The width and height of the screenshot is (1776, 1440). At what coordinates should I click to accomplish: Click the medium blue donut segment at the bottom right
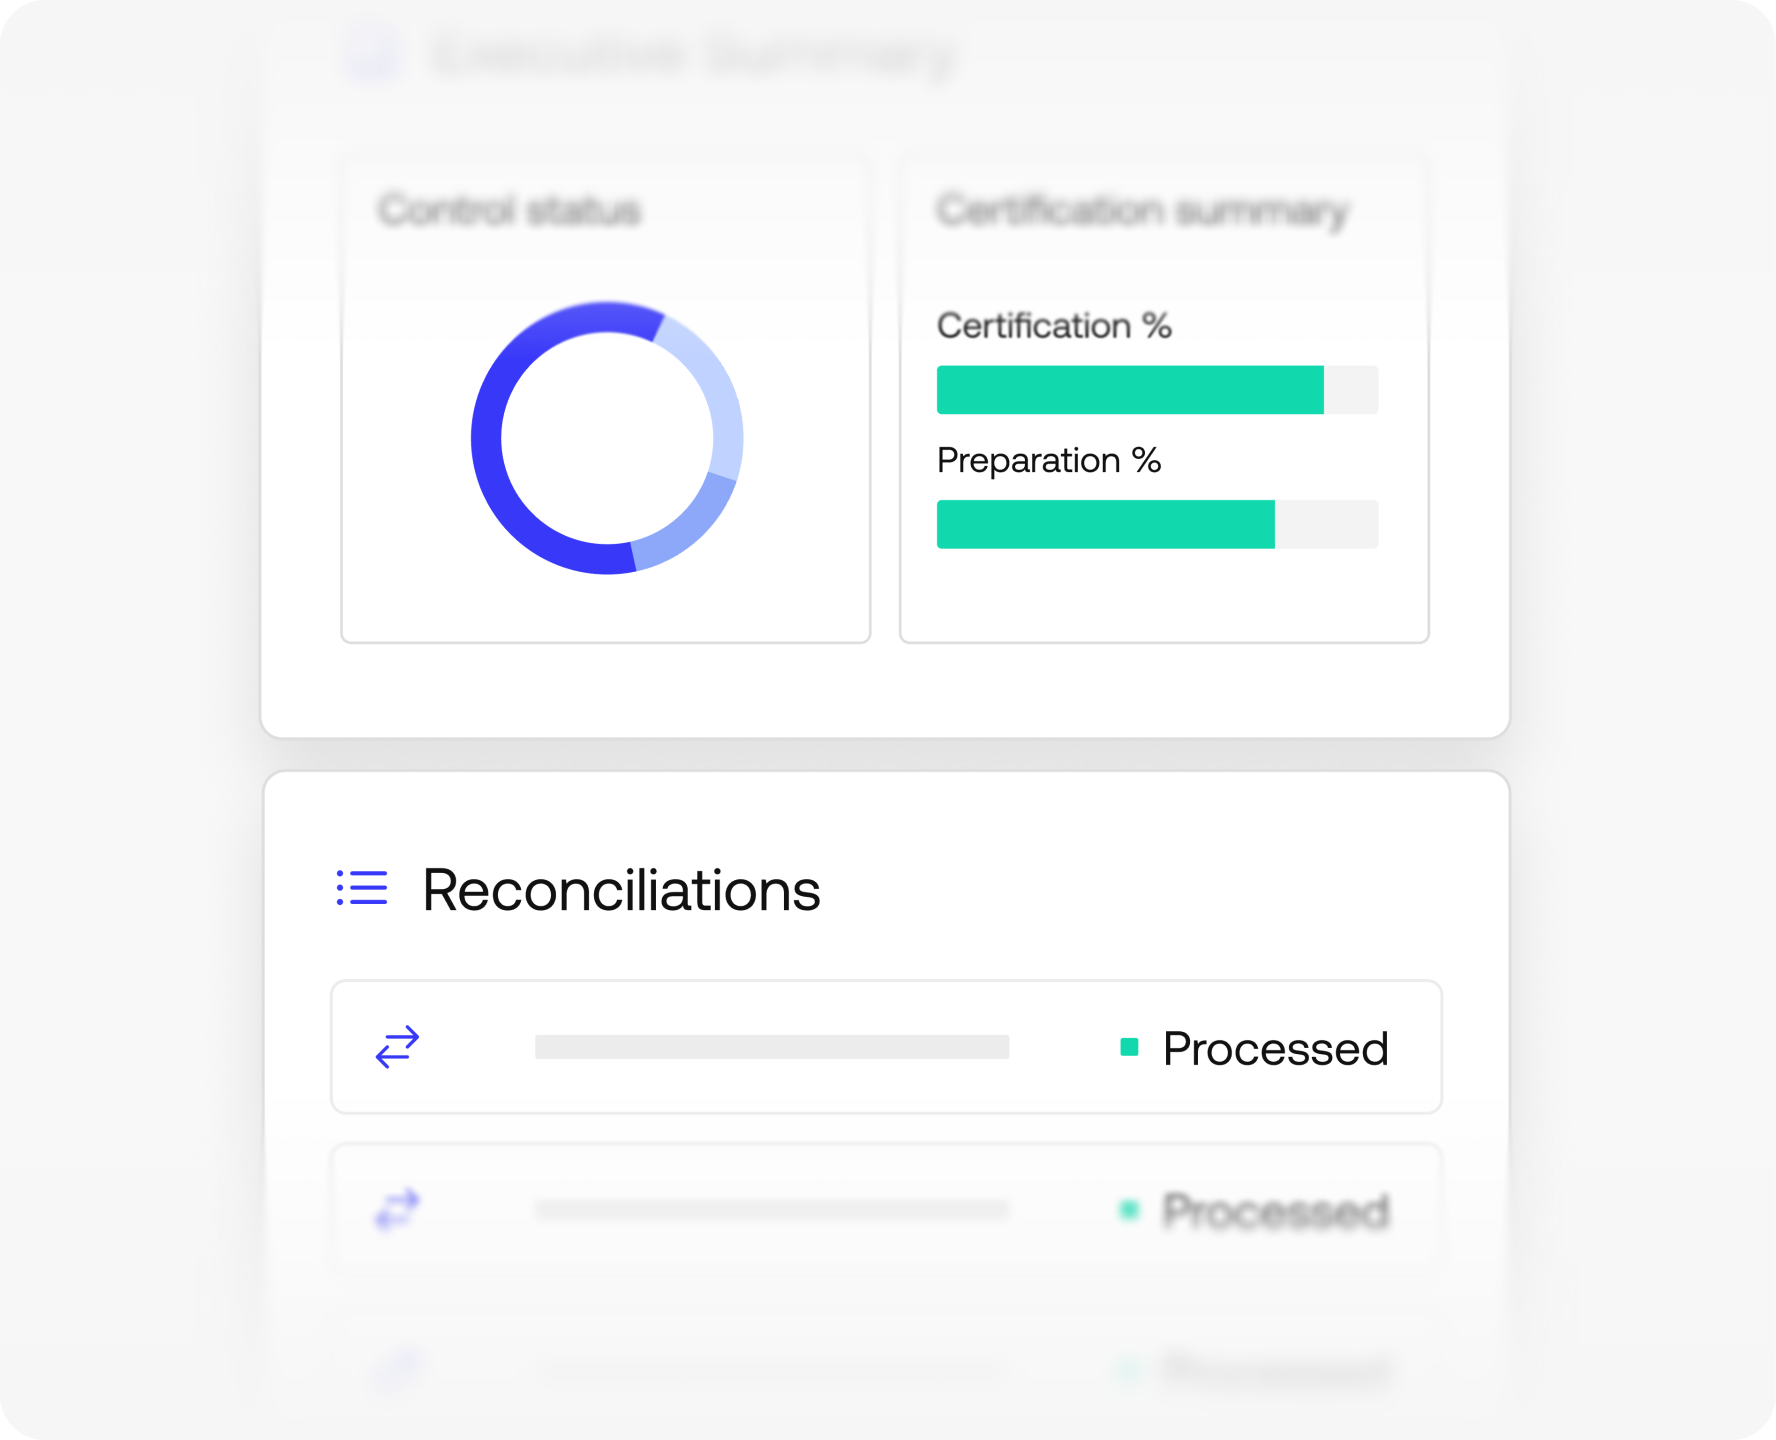[690, 530]
